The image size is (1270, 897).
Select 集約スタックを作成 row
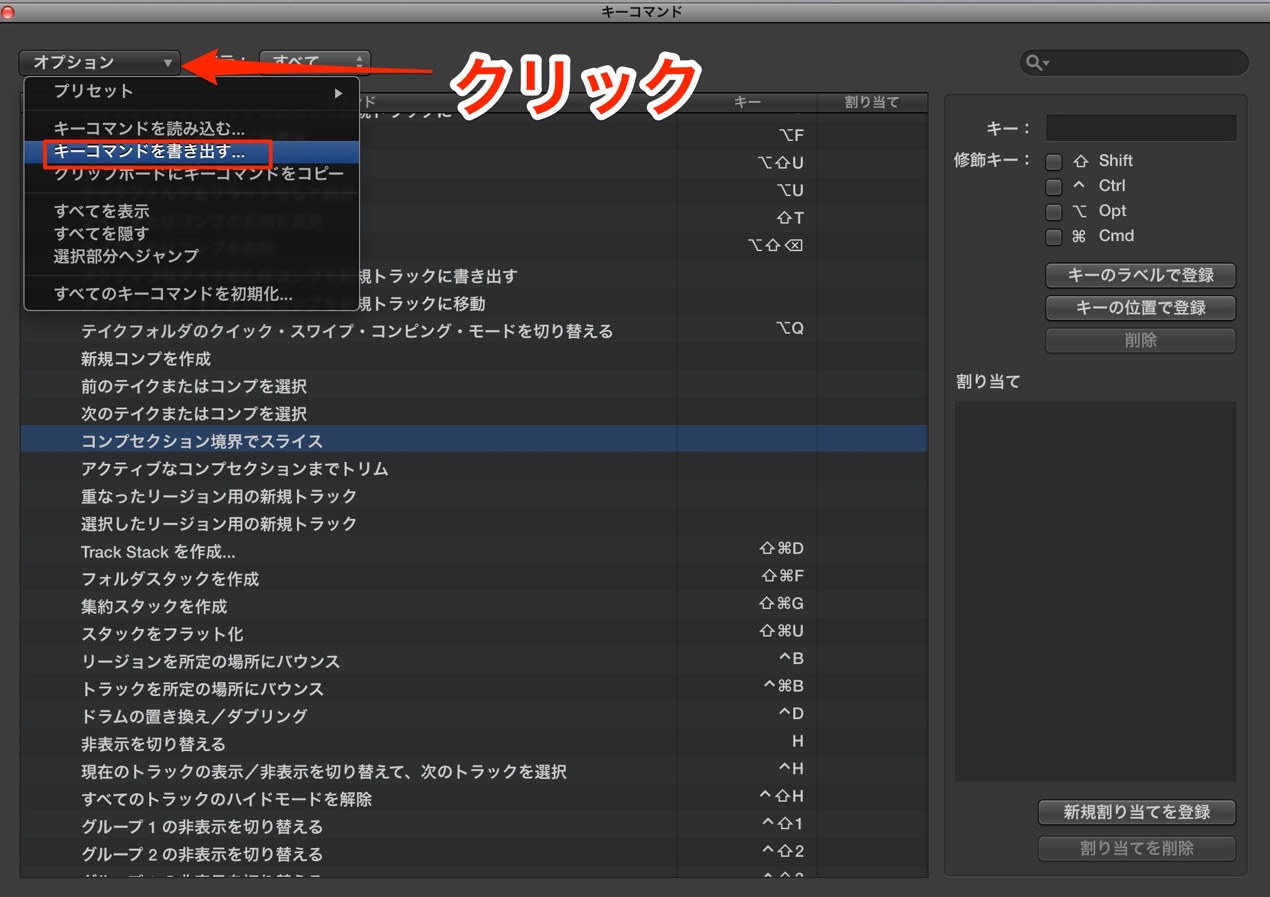tap(474, 607)
